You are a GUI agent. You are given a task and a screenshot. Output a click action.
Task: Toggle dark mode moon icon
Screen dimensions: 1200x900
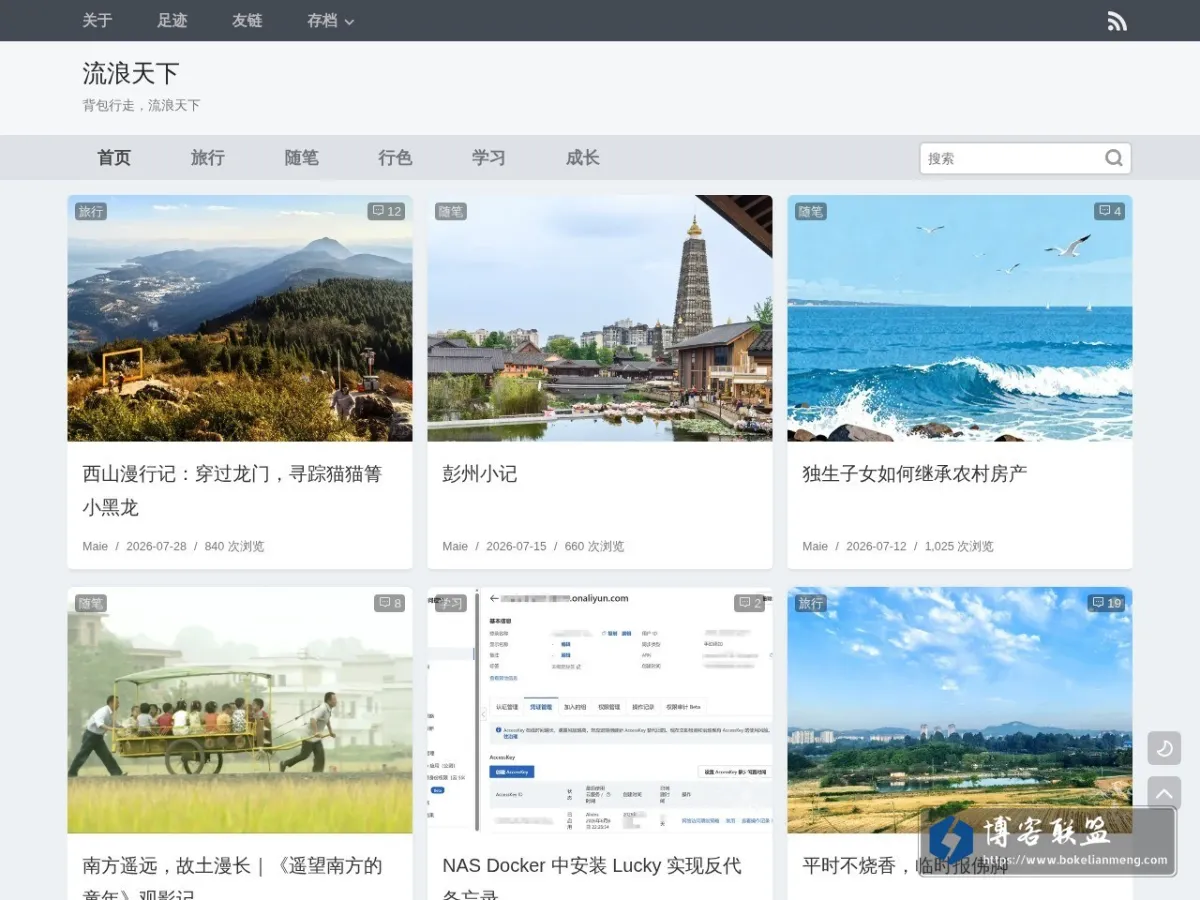coord(1164,748)
